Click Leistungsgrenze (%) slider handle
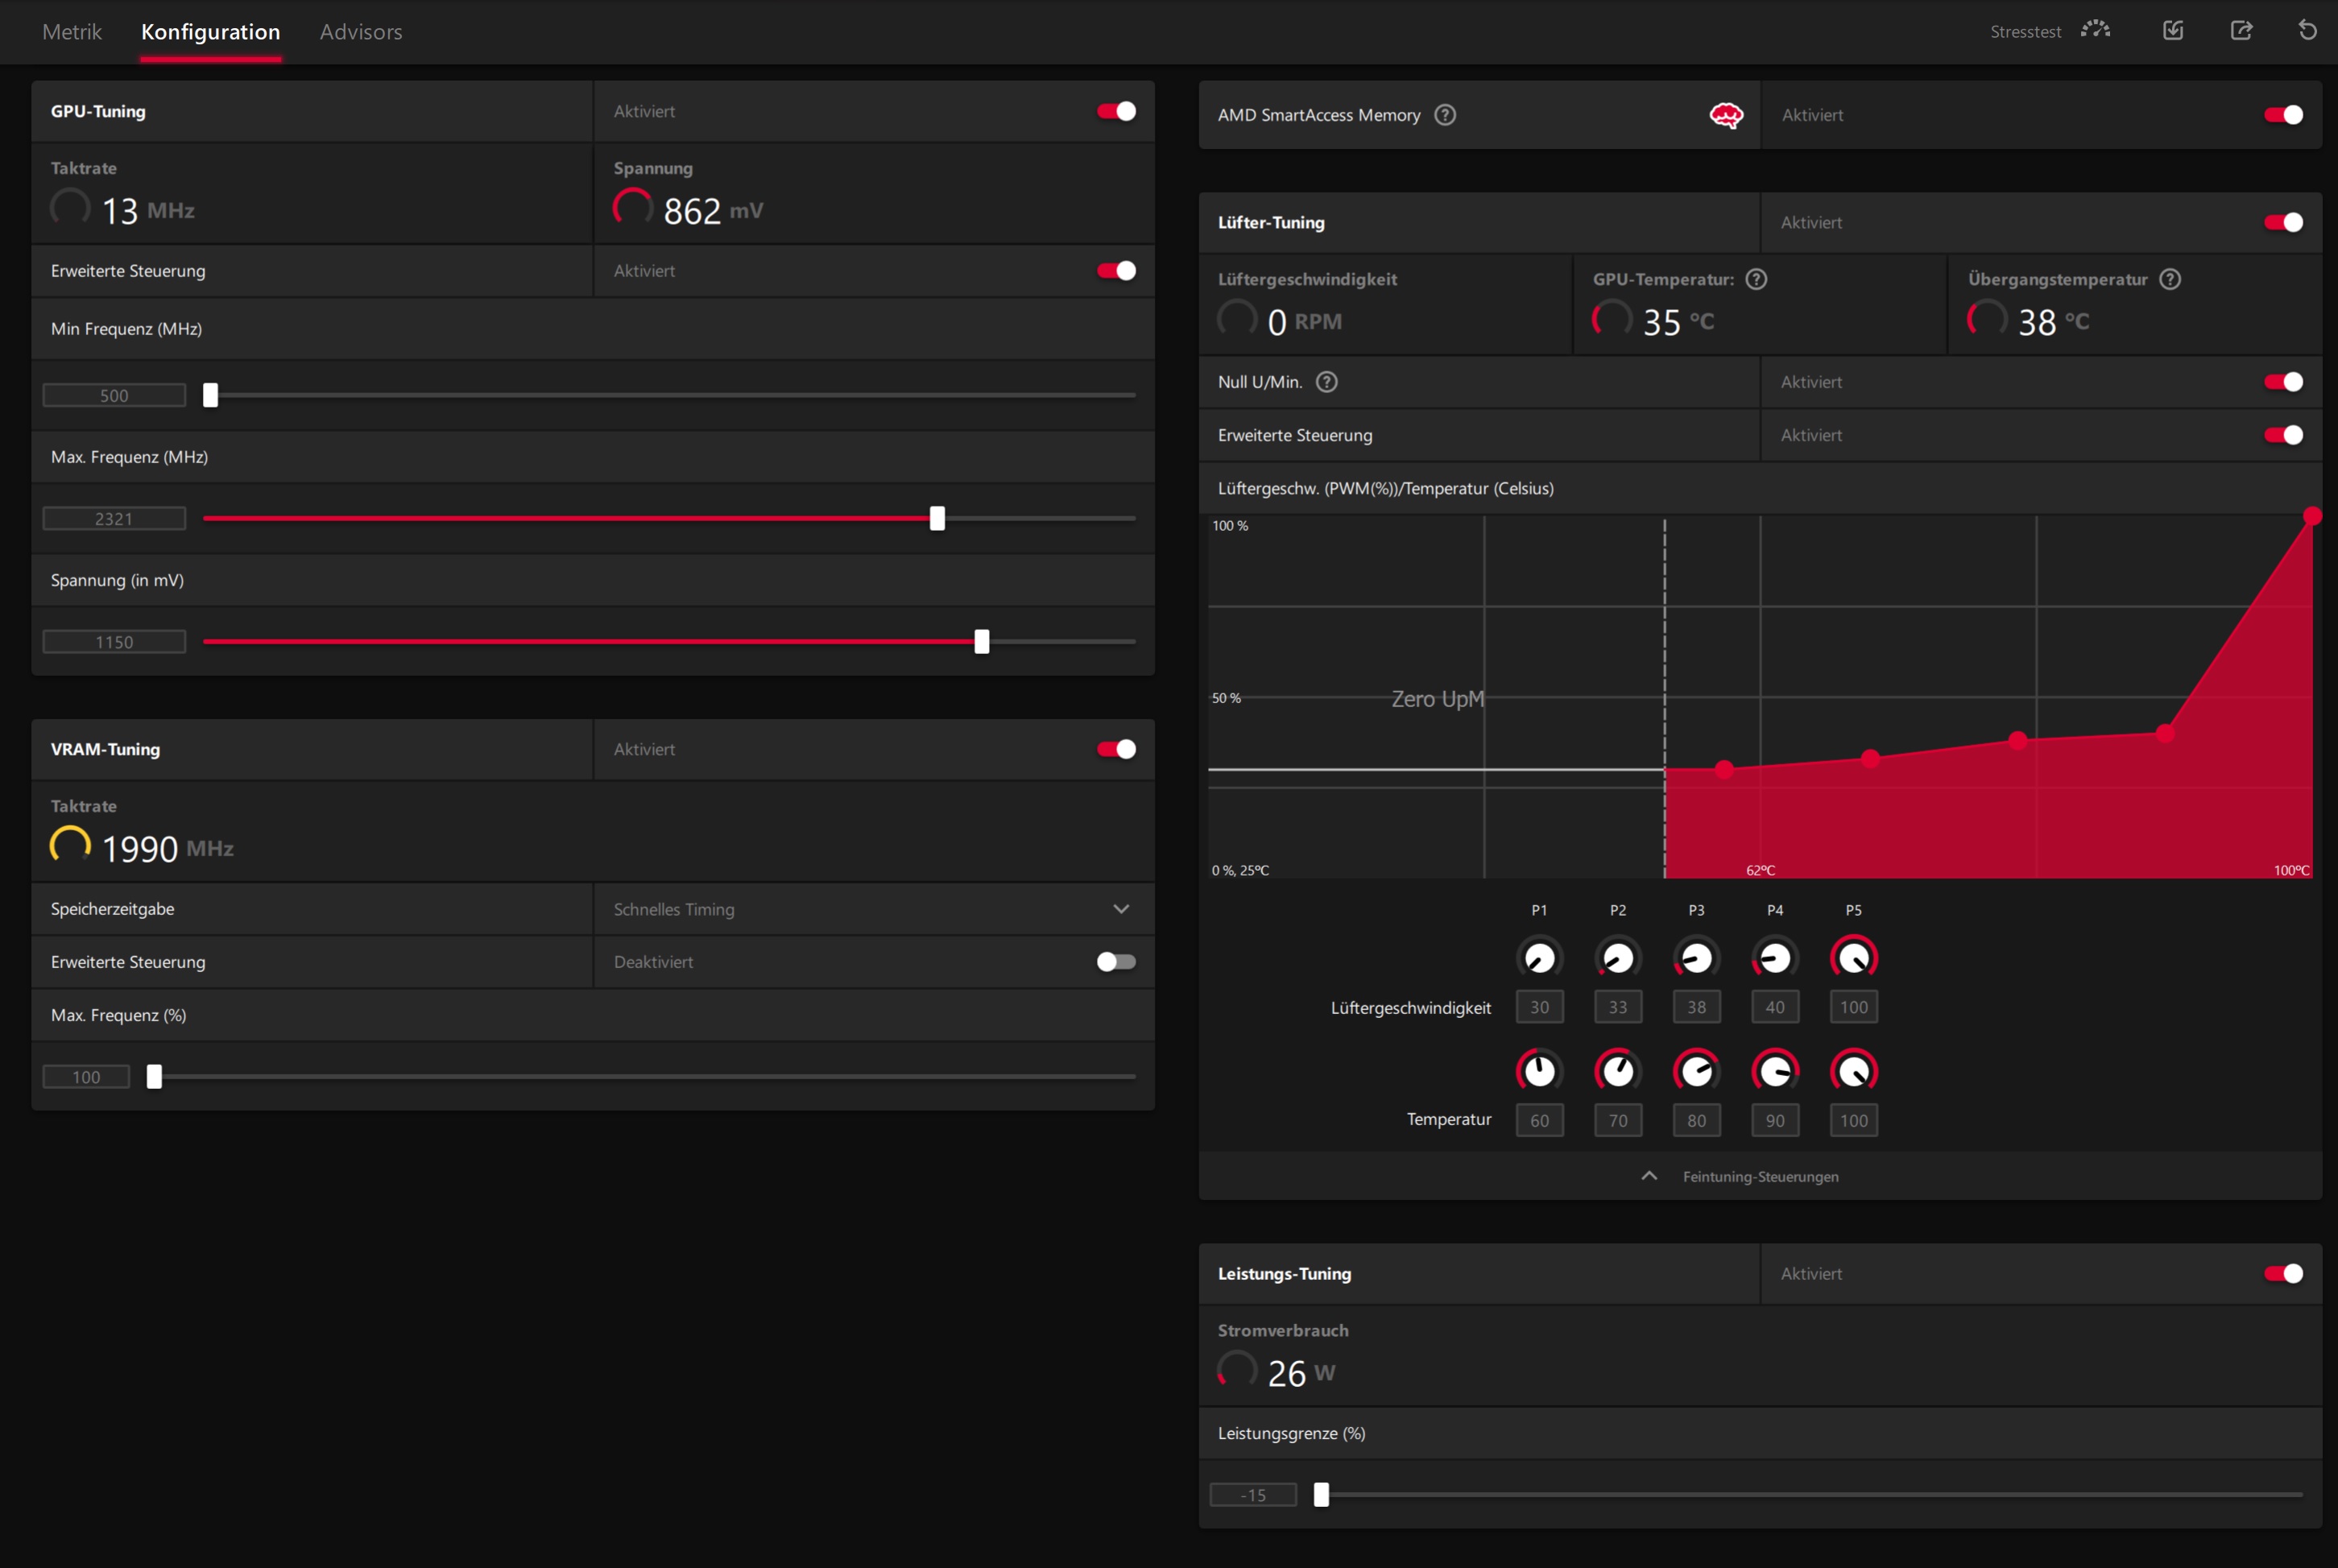This screenshot has height=1568, width=2338. click(x=1321, y=1494)
